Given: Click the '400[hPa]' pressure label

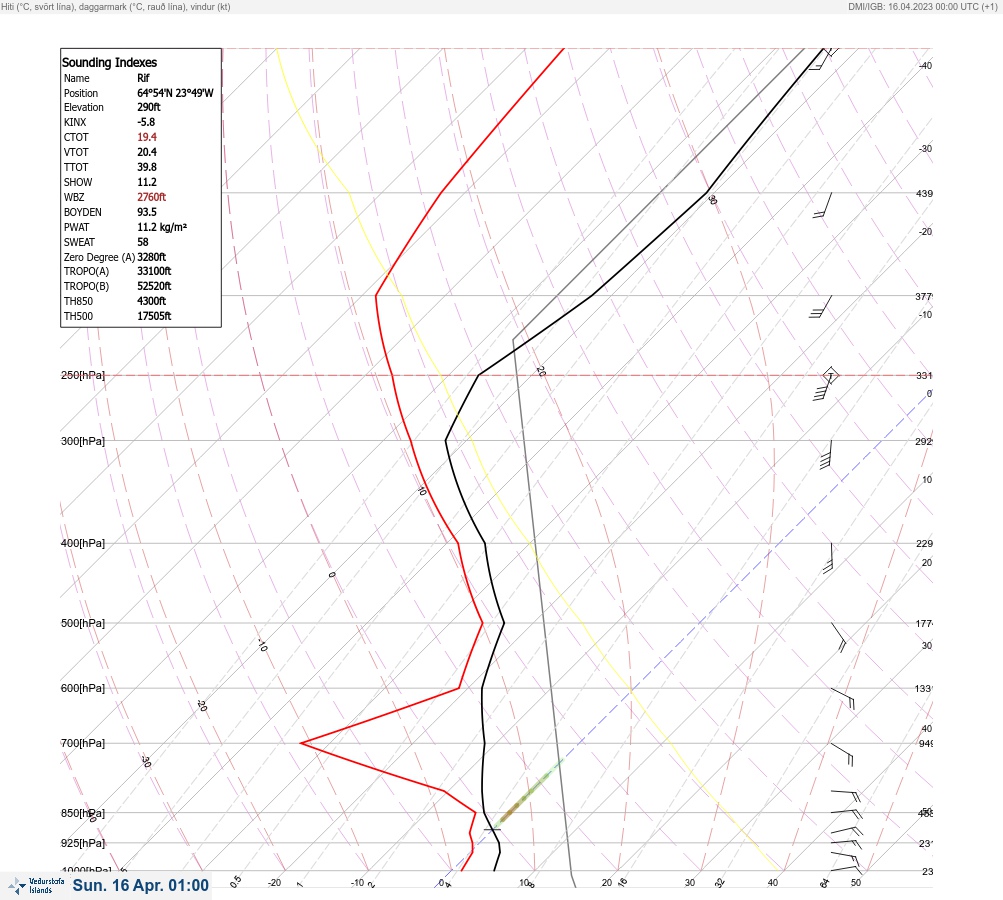Looking at the screenshot, I should point(83,543).
